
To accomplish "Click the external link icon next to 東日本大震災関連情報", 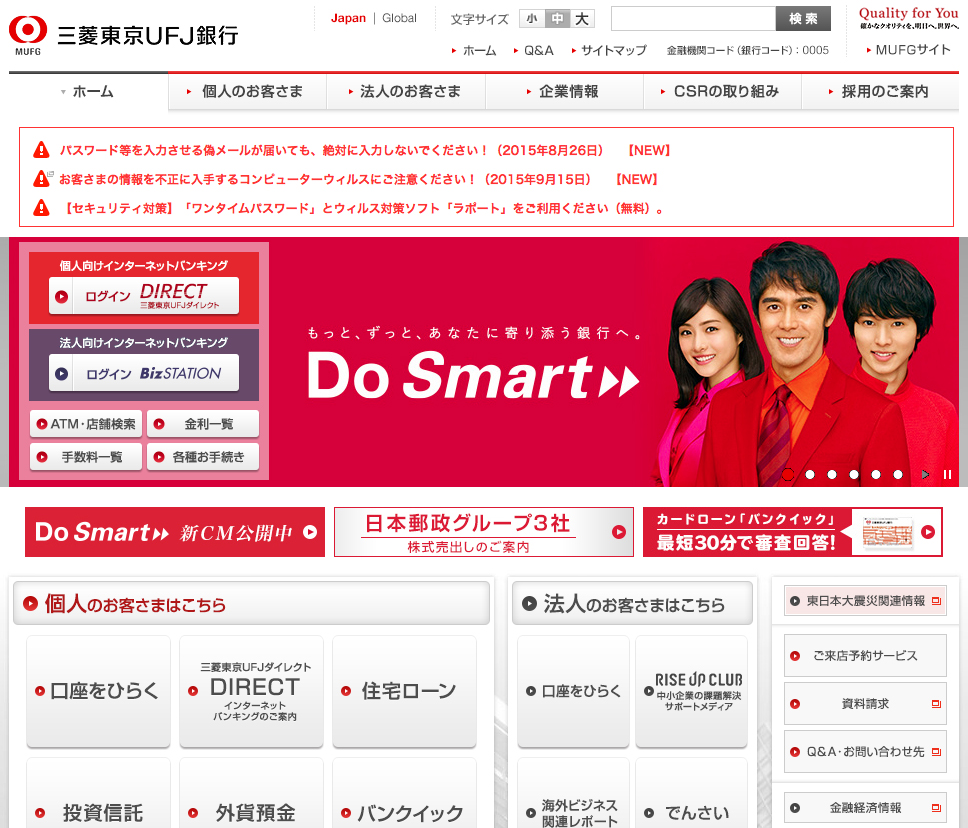I will click(936, 601).
